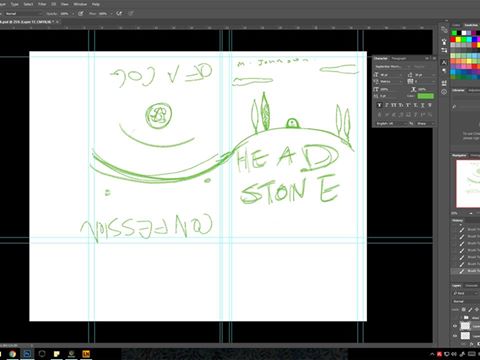The height and width of the screenshot is (360, 480).
Task: Enable airbrush build-up icon next to Flow
Action: (119, 14)
